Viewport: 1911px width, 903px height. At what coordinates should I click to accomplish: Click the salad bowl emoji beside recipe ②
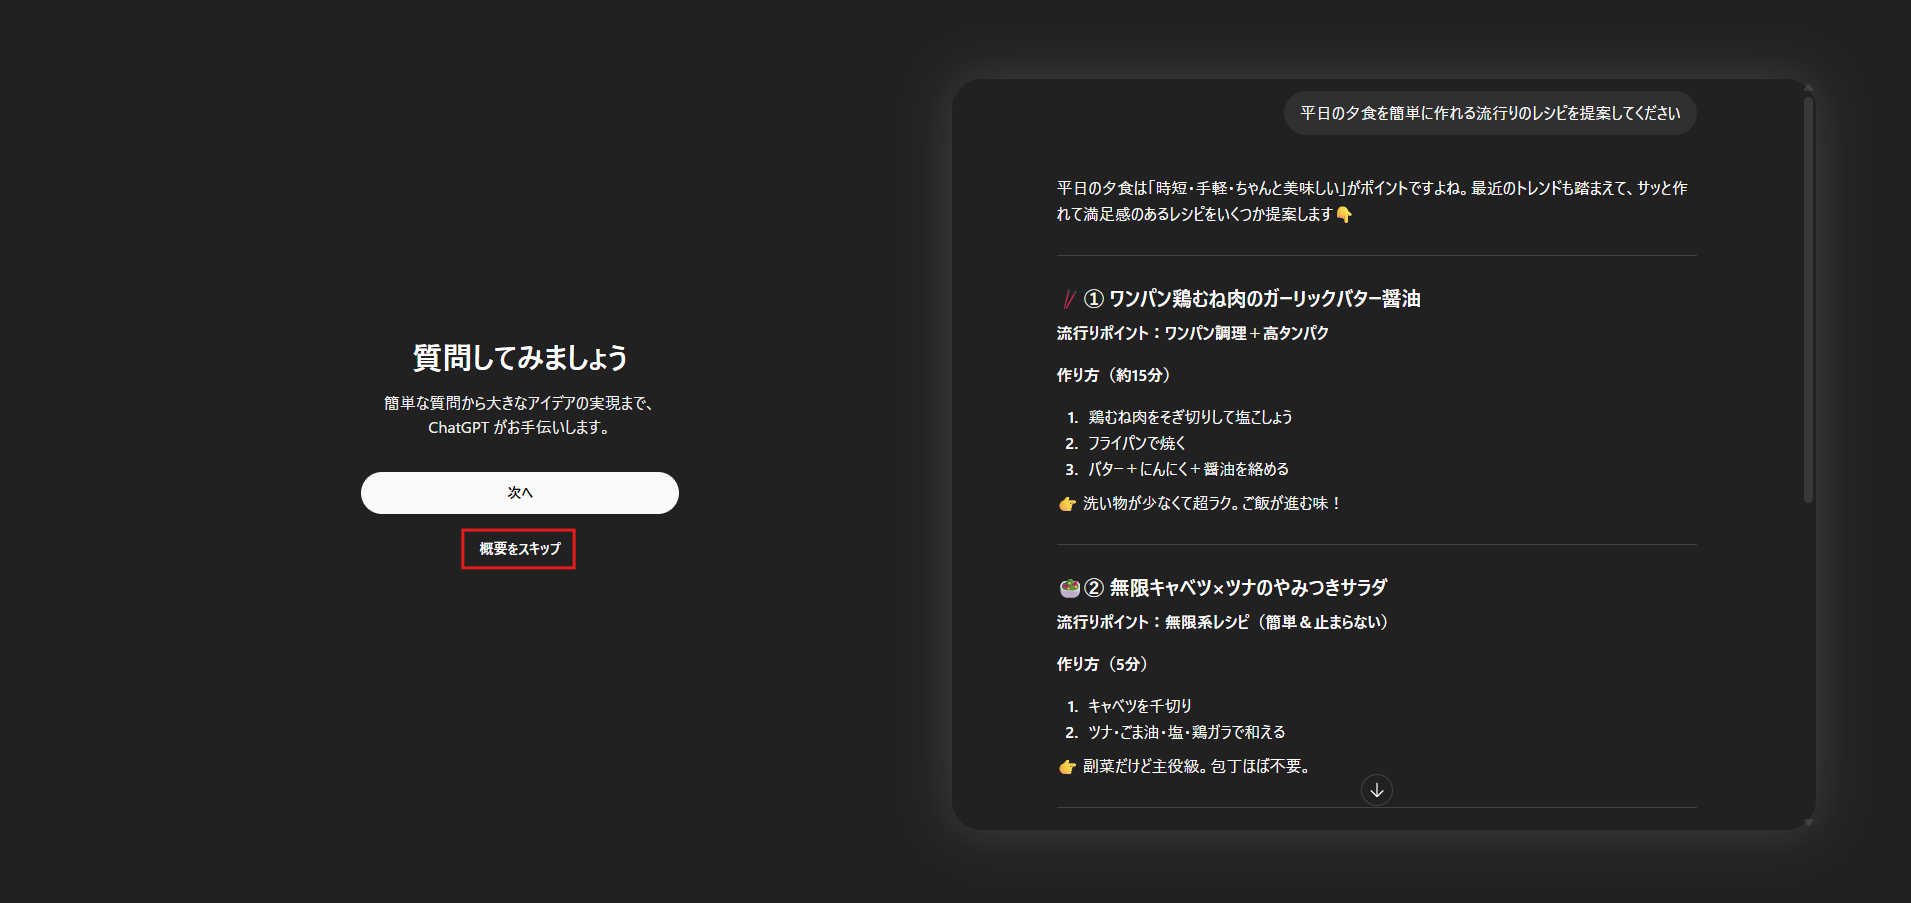click(1069, 588)
